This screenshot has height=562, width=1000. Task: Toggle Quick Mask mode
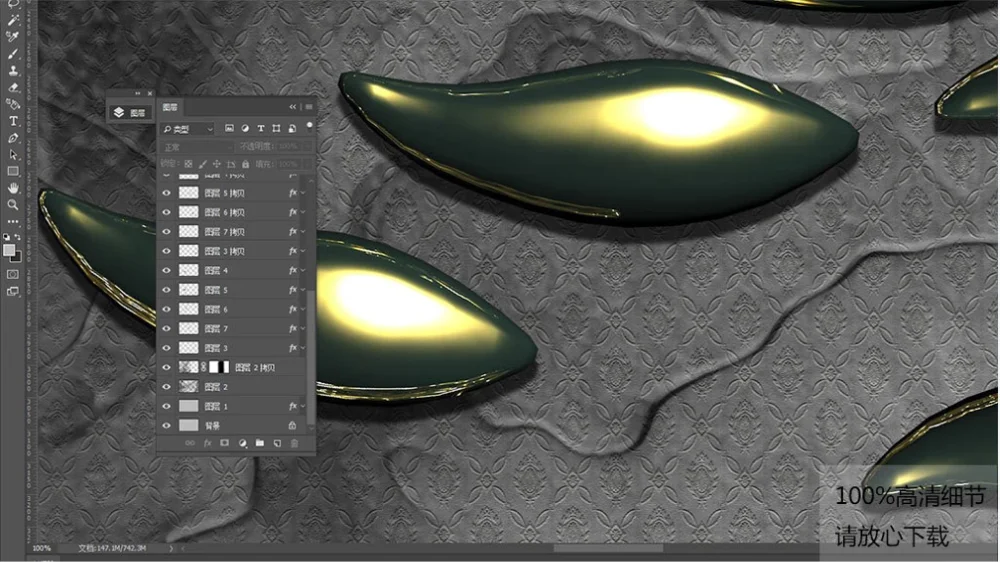[x=13, y=274]
